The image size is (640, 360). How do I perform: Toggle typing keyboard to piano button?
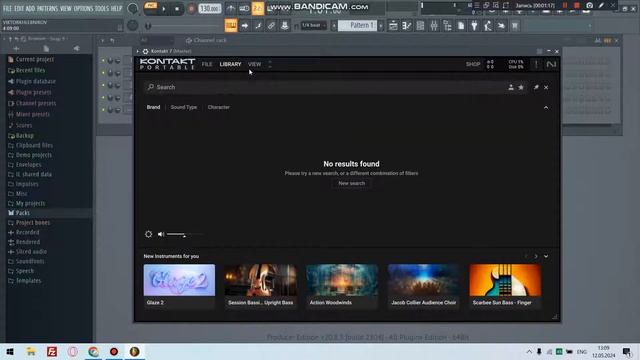[231, 26]
